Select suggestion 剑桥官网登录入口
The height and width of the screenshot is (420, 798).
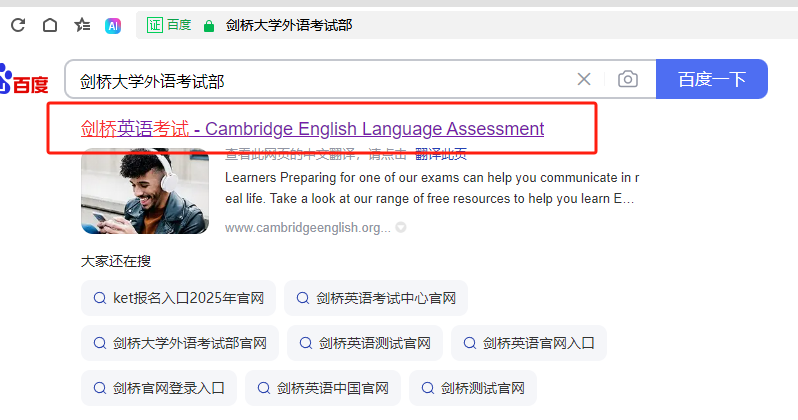(159, 388)
